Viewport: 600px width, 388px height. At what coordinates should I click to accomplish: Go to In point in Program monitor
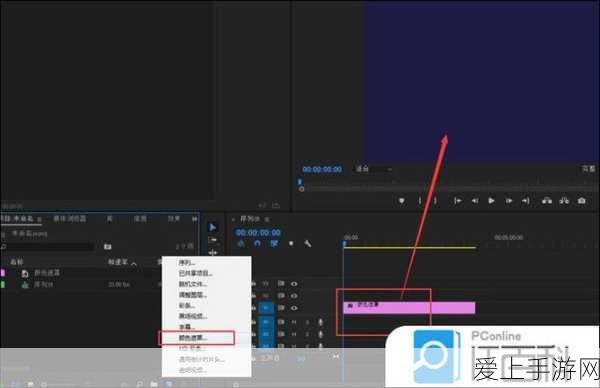click(x=458, y=201)
